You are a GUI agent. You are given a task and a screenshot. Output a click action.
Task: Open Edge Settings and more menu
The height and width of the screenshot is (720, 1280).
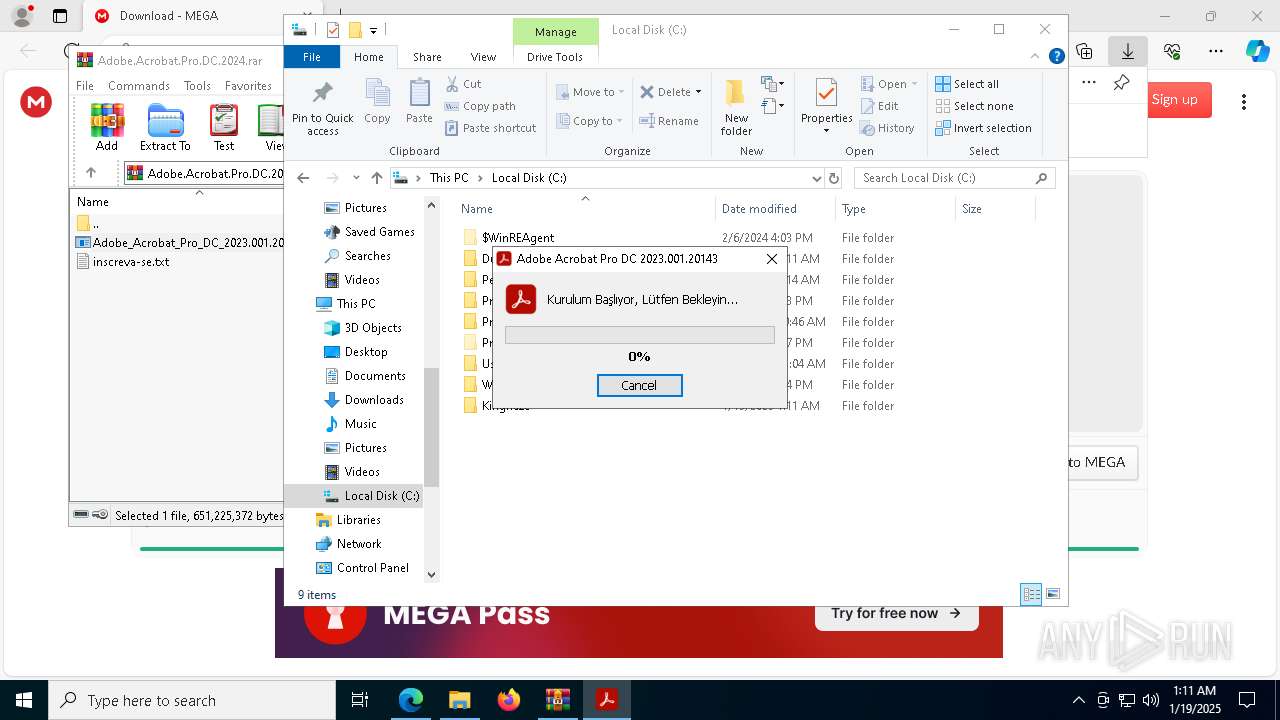coord(1216,51)
